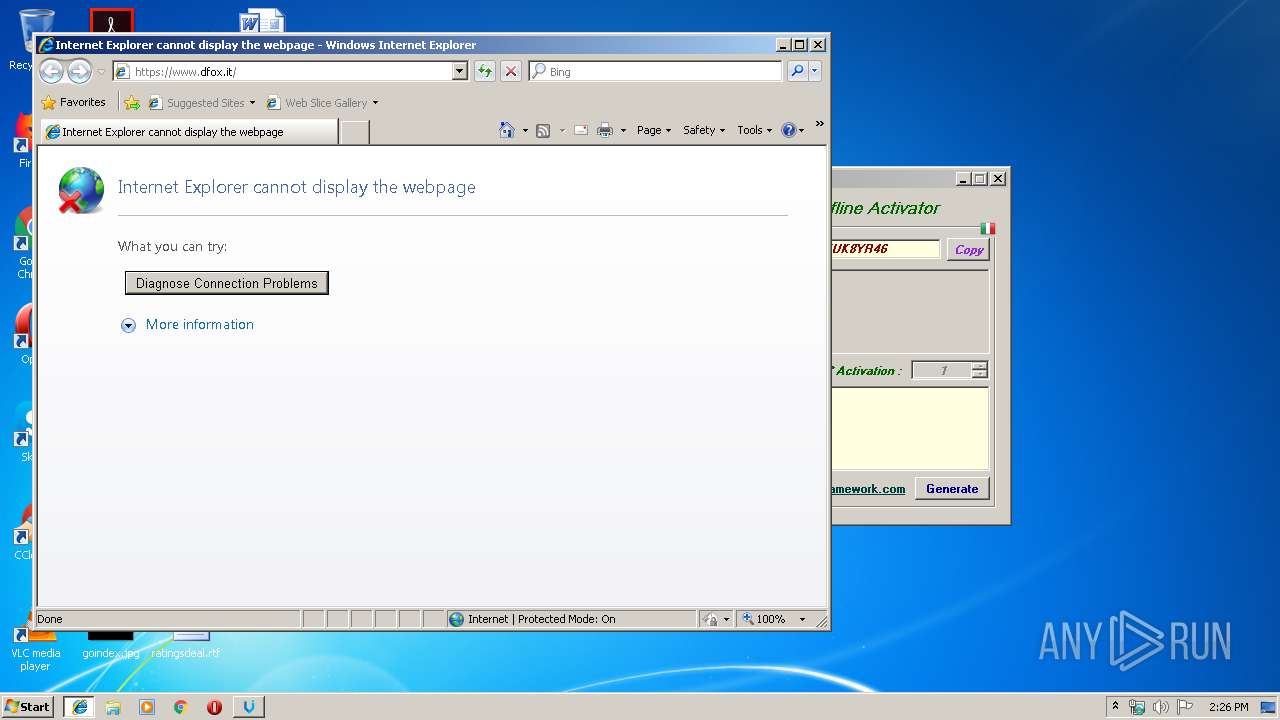The image size is (1280, 720).
Task: Click the Done status bar text
Action: (x=50, y=619)
